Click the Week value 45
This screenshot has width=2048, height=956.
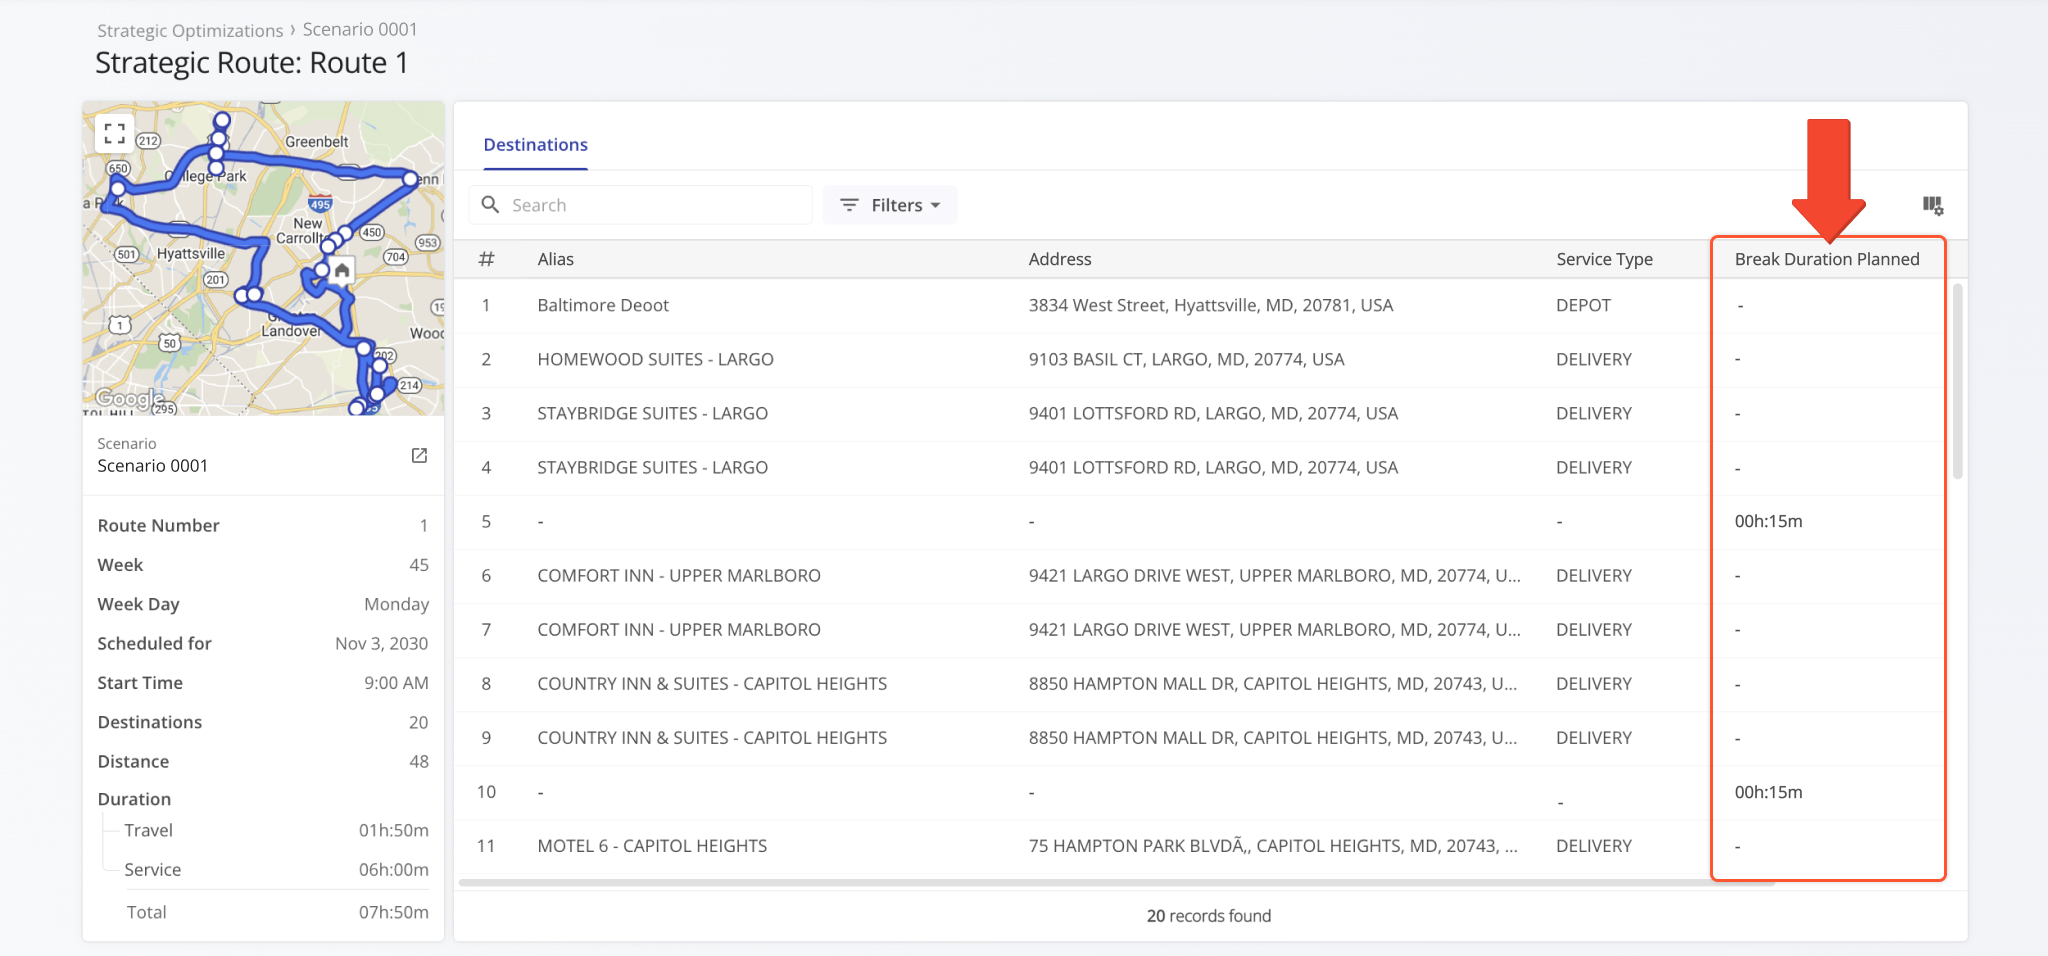[x=418, y=565]
